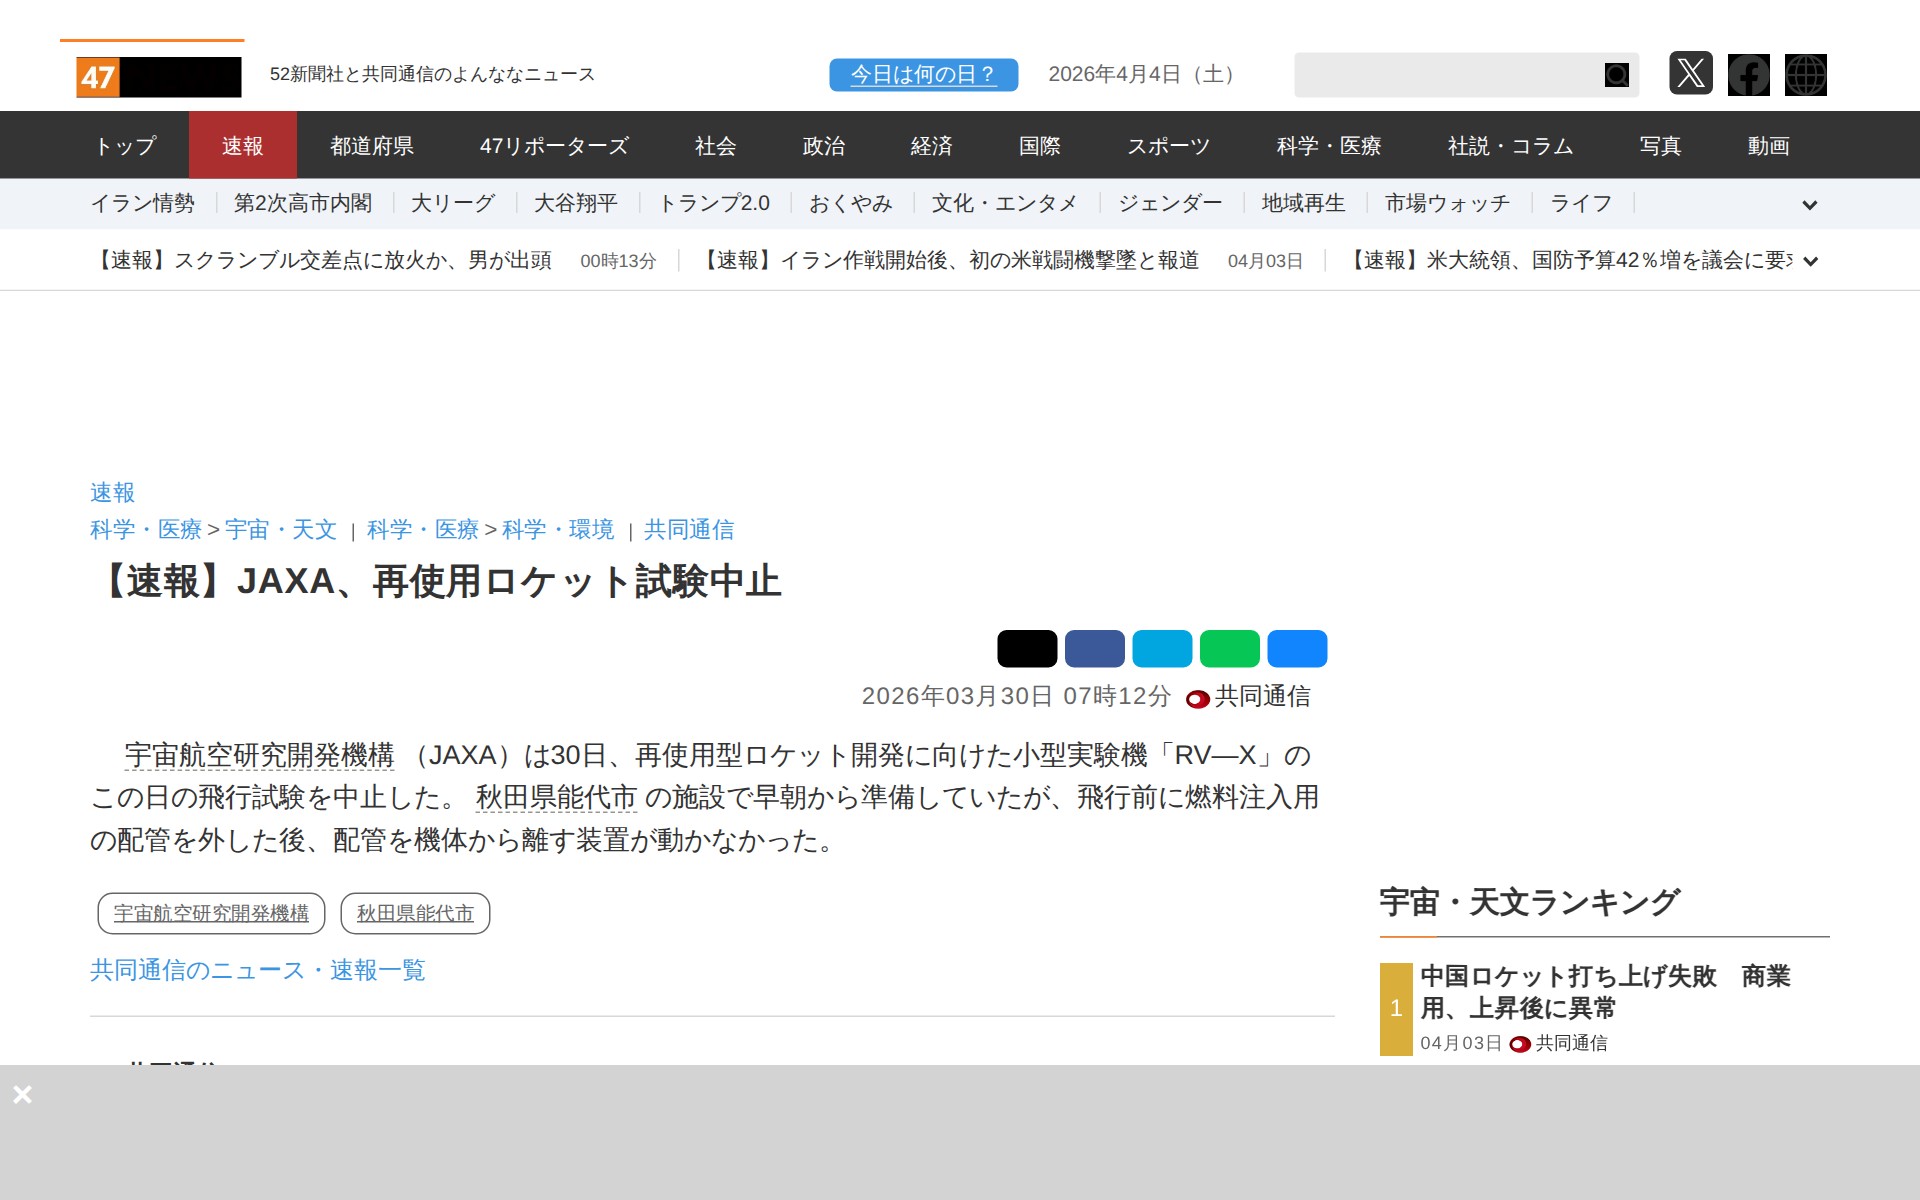Open the X (Twitter) header icon
1920x1200 pixels.
tap(1690, 74)
